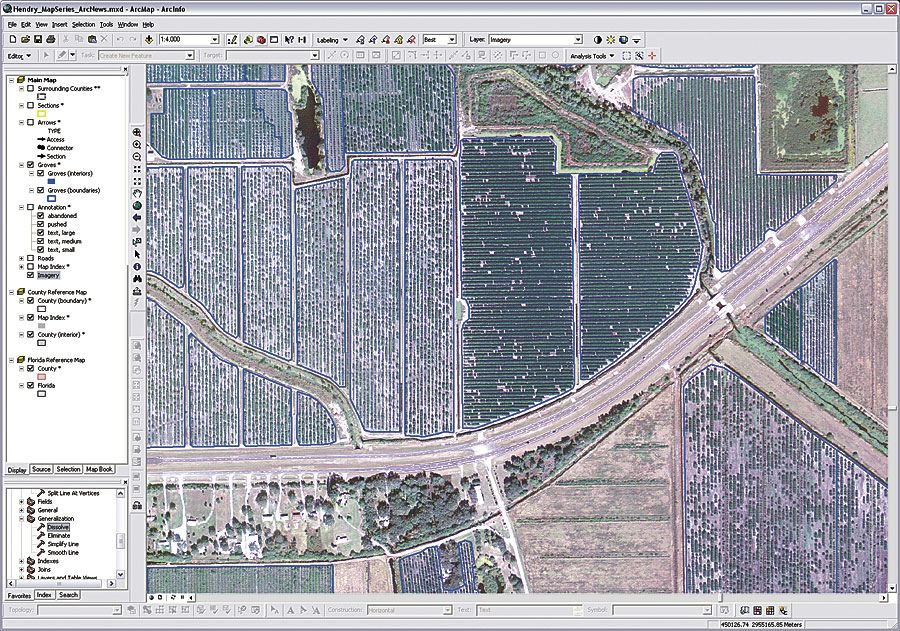
Task: Open the ArcToolbox red toolbox icon
Action: [261, 40]
